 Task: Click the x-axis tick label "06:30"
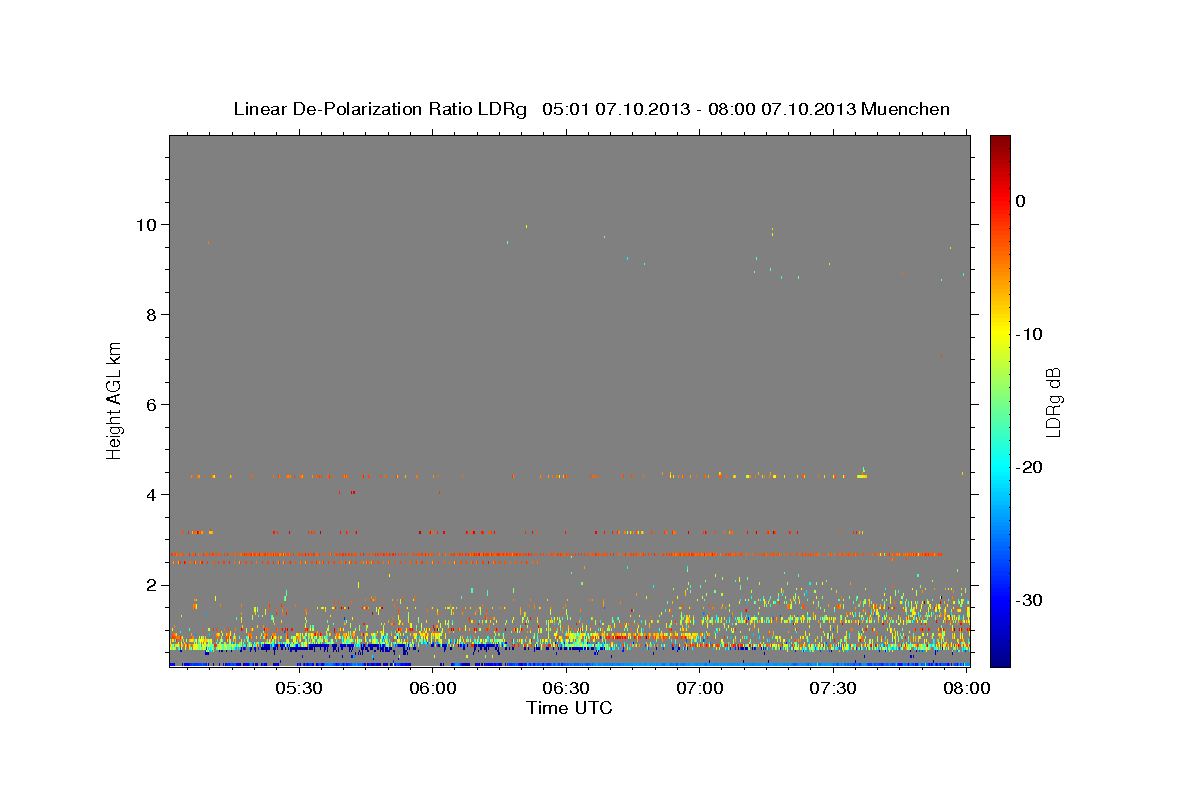[x=566, y=688]
